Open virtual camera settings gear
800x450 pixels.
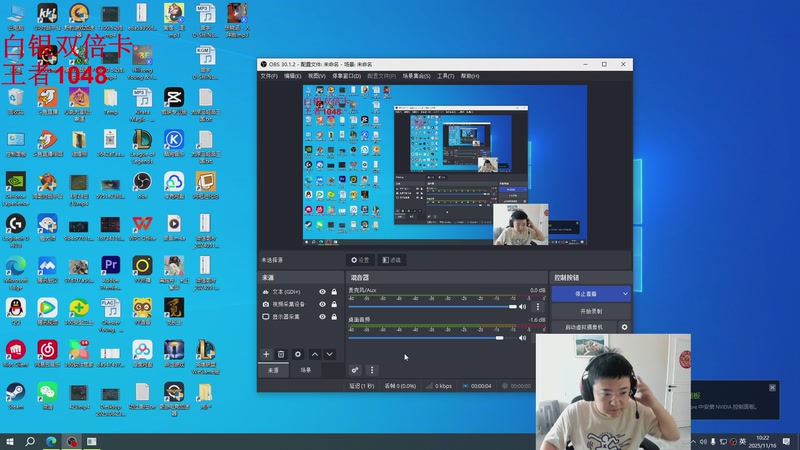click(624, 327)
